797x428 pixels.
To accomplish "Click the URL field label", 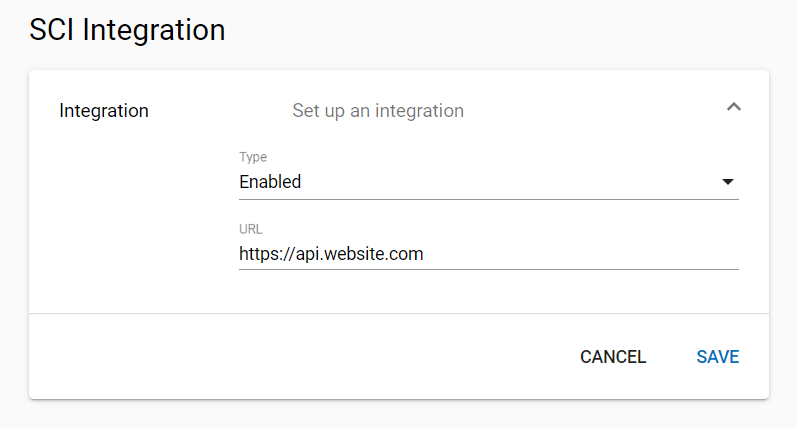I will (251, 229).
